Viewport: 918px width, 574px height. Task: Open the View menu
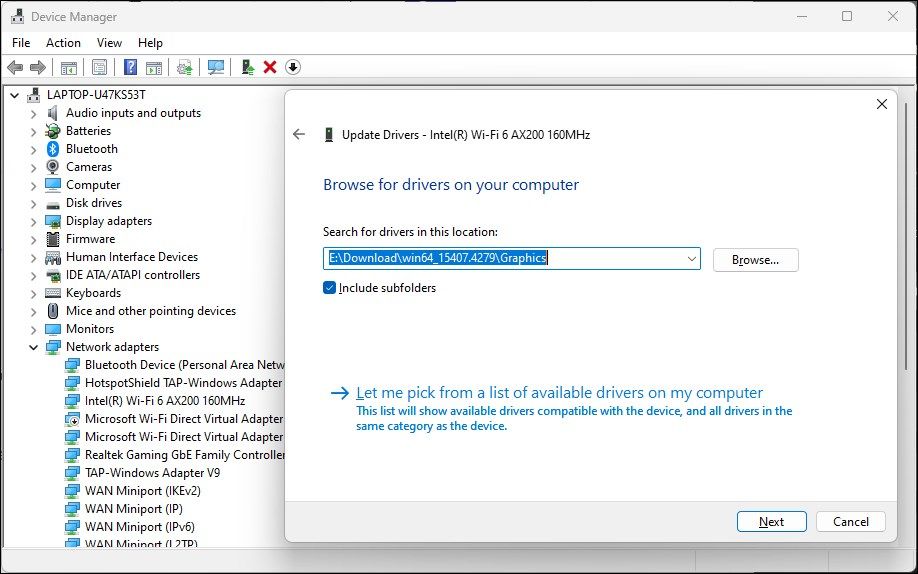[109, 43]
